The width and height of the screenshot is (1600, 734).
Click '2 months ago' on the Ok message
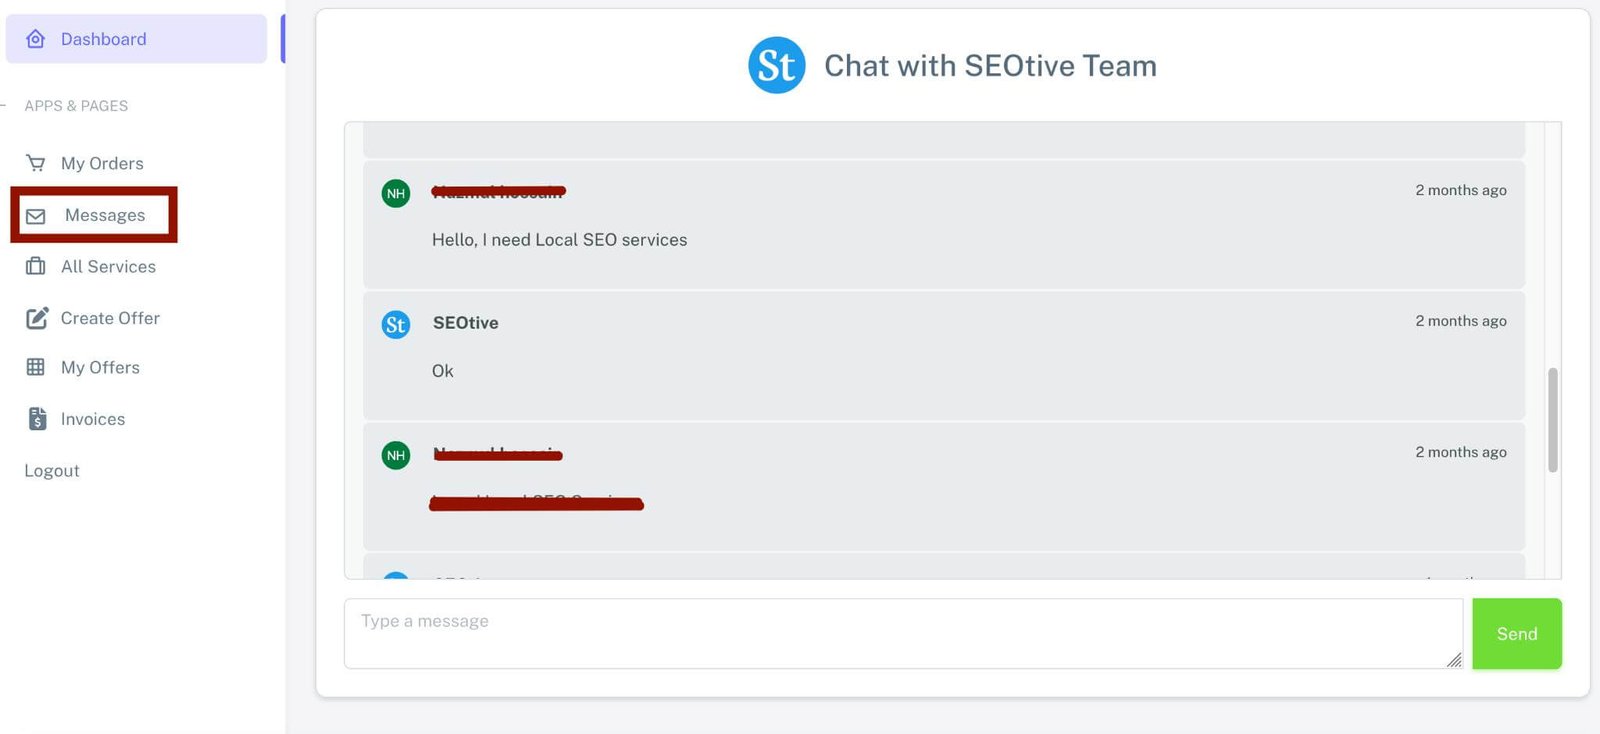click(1461, 321)
